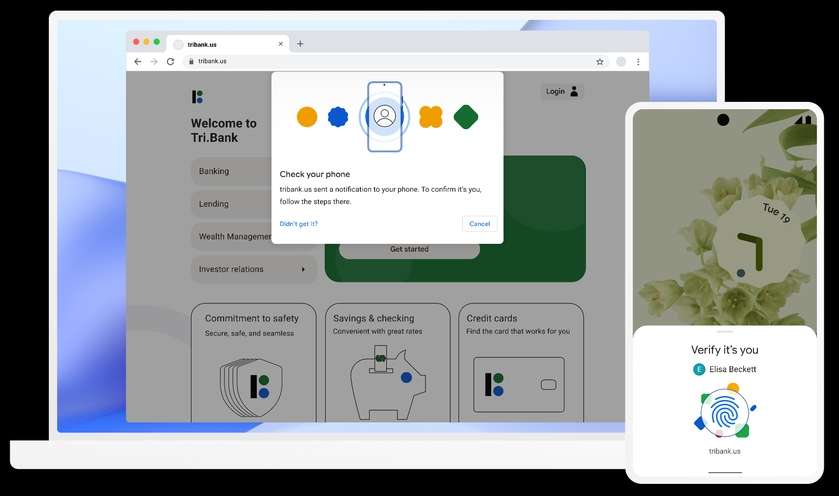Click the "Check your phone" heading
Viewport: 839px width, 496px height.
[315, 174]
